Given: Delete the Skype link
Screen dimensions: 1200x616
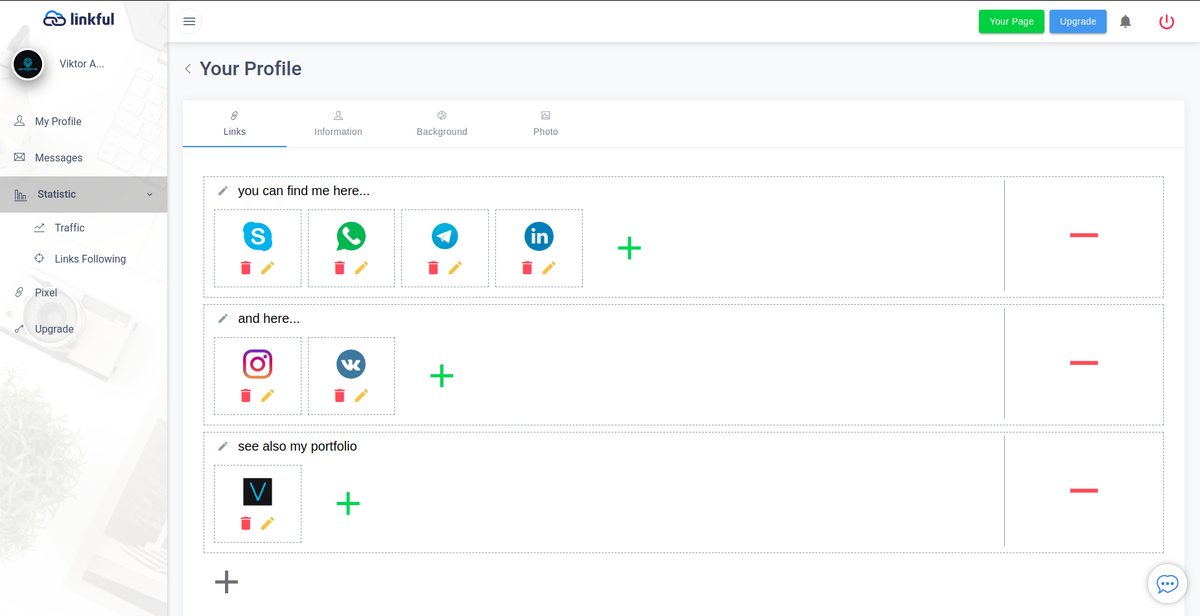Looking at the screenshot, I should (246, 268).
